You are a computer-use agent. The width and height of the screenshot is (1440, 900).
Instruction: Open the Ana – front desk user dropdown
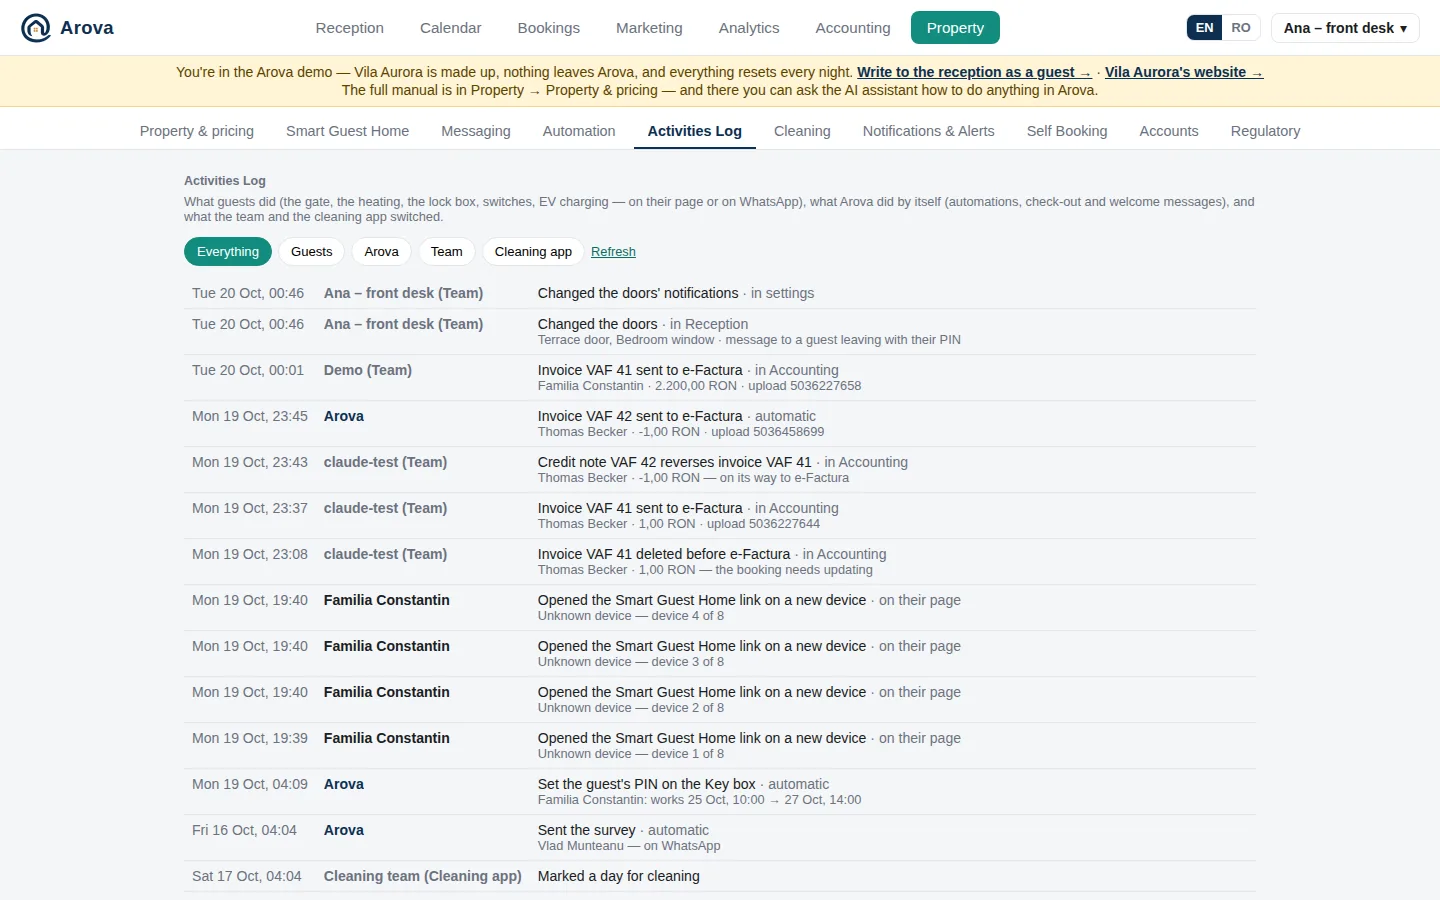1345,28
